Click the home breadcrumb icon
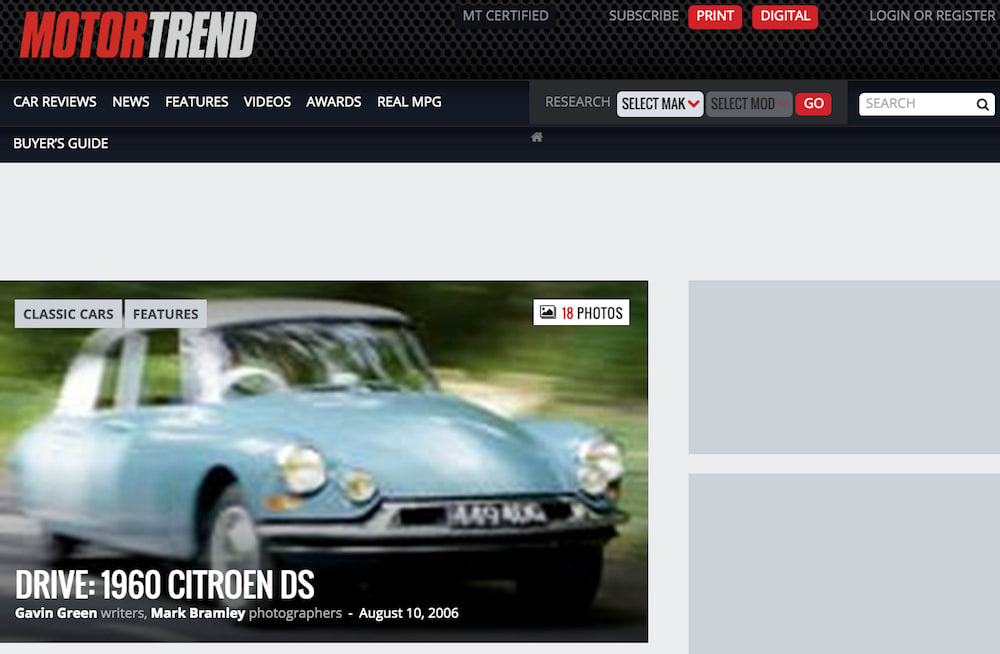Image resolution: width=1000 pixels, height=654 pixels. pyautogui.click(x=537, y=137)
